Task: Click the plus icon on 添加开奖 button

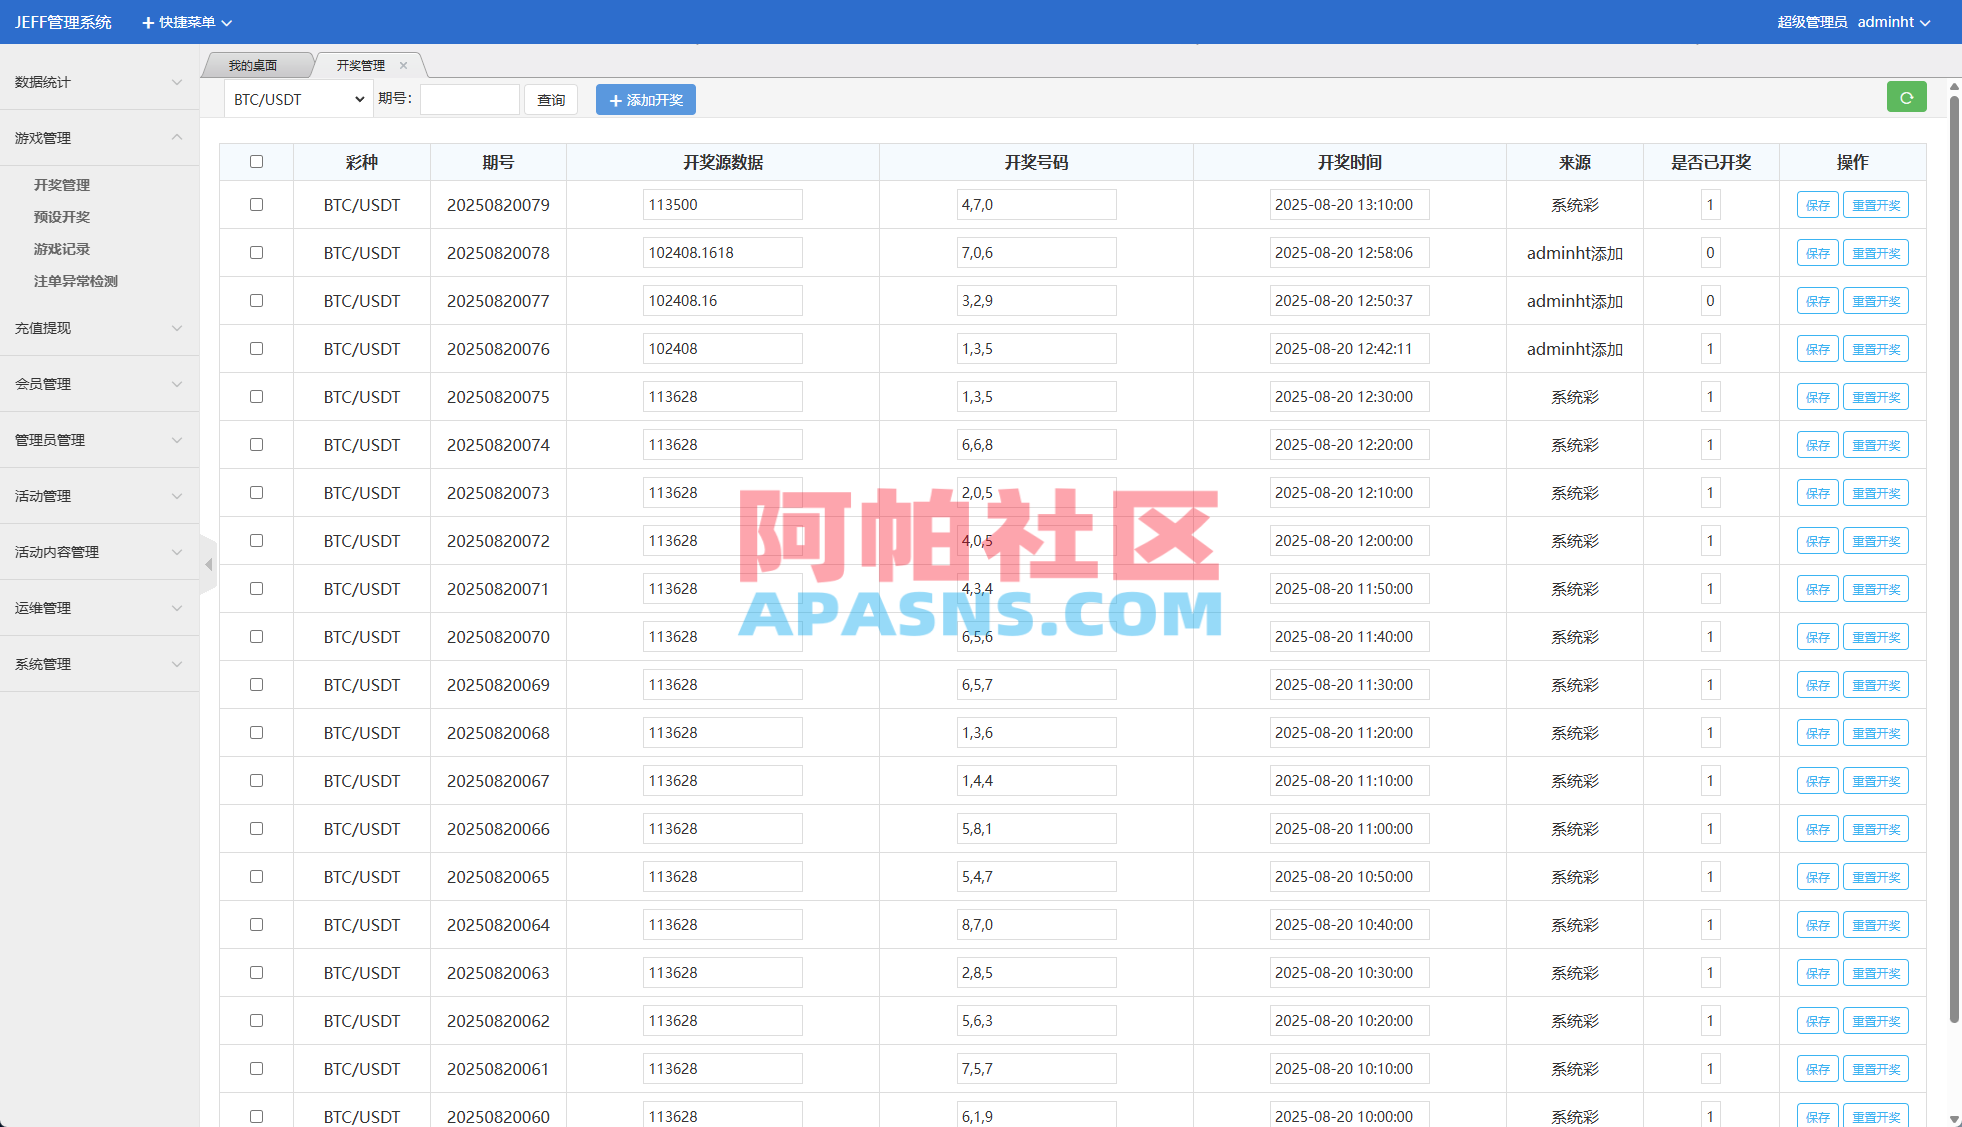Action: (616, 99)
